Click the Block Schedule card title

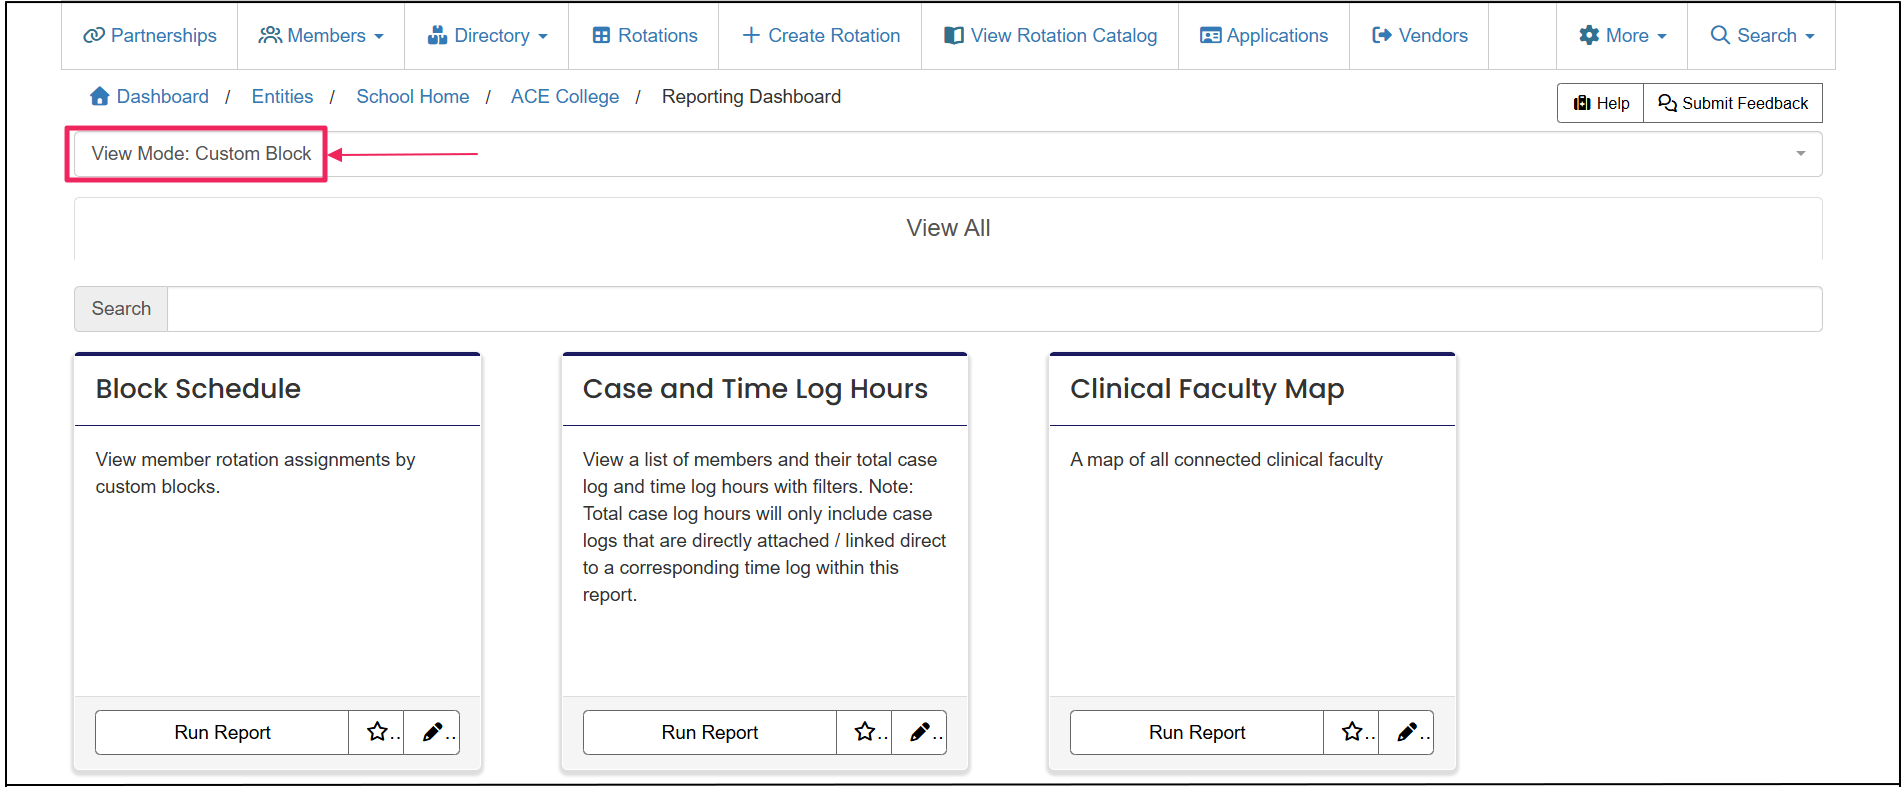coord(198,388)
